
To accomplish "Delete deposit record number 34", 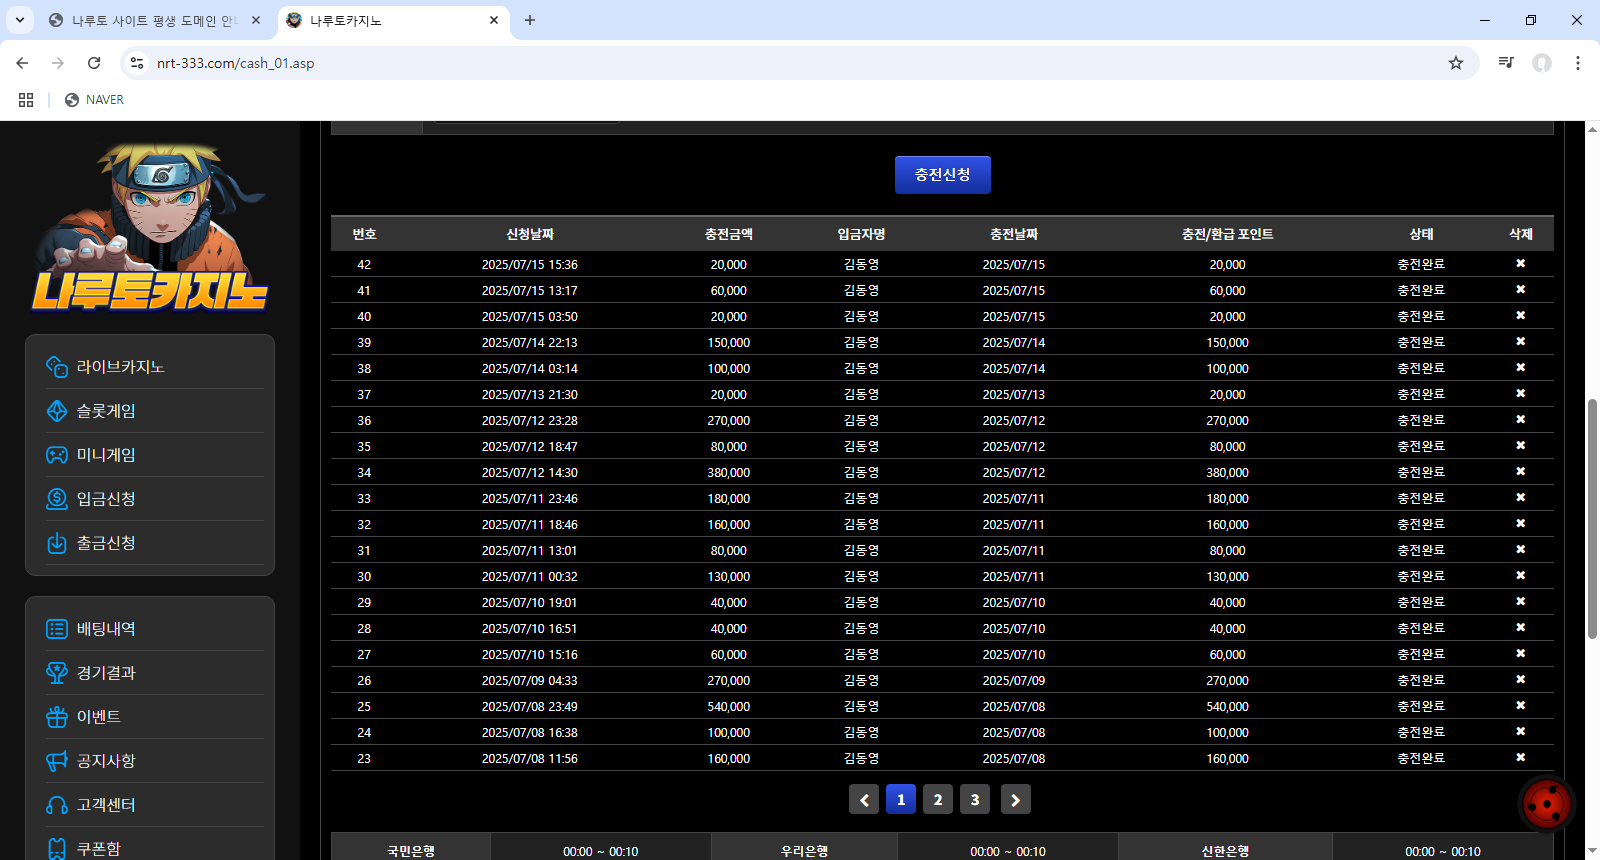I will [x=1520, y=472].
